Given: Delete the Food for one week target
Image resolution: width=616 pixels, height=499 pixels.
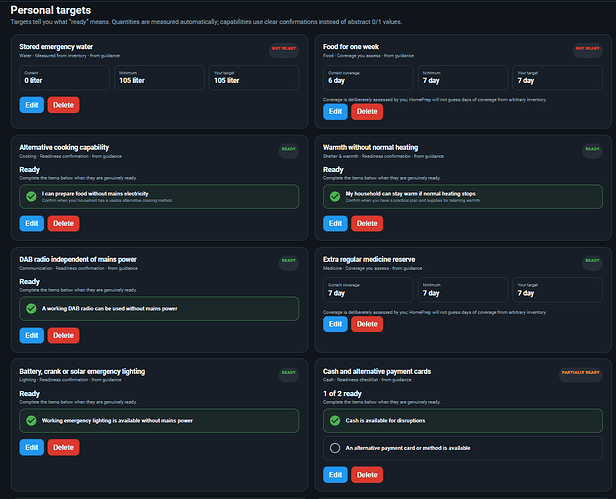Looking at the screenshot, I should (x=367, y=112).
